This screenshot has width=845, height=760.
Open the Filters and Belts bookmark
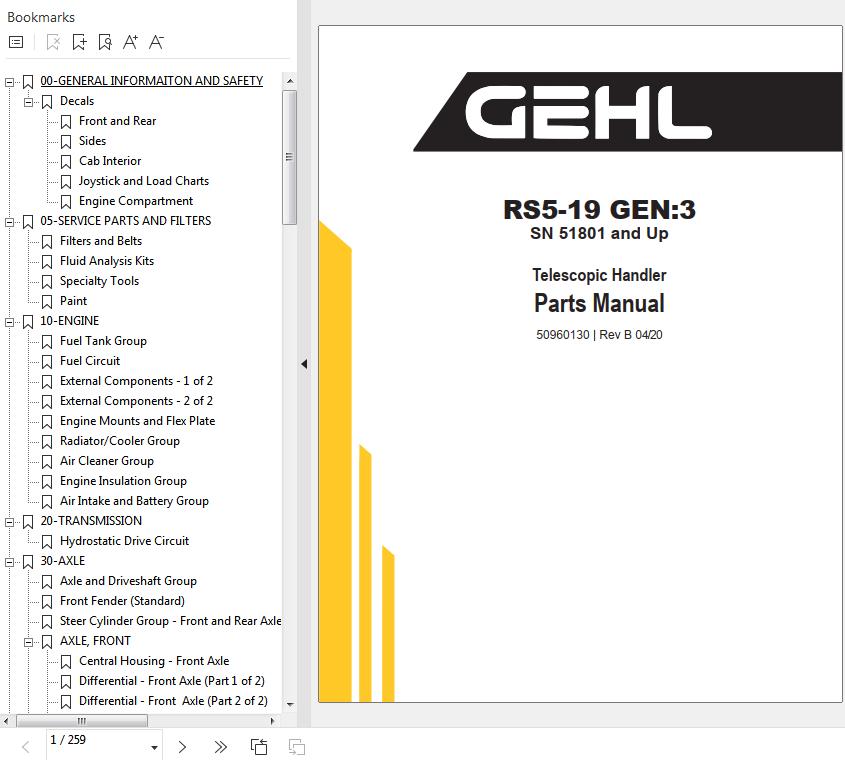click(101, 240)
